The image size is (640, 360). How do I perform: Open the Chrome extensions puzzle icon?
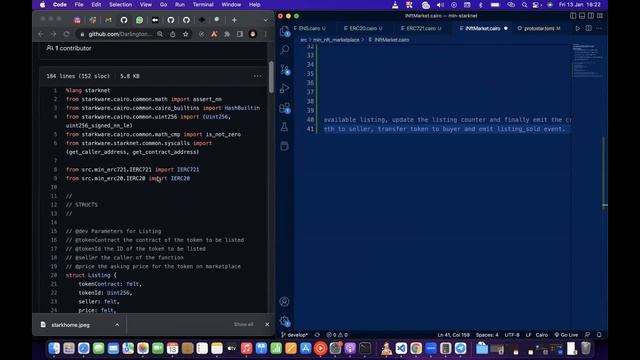tap(227, 34)
